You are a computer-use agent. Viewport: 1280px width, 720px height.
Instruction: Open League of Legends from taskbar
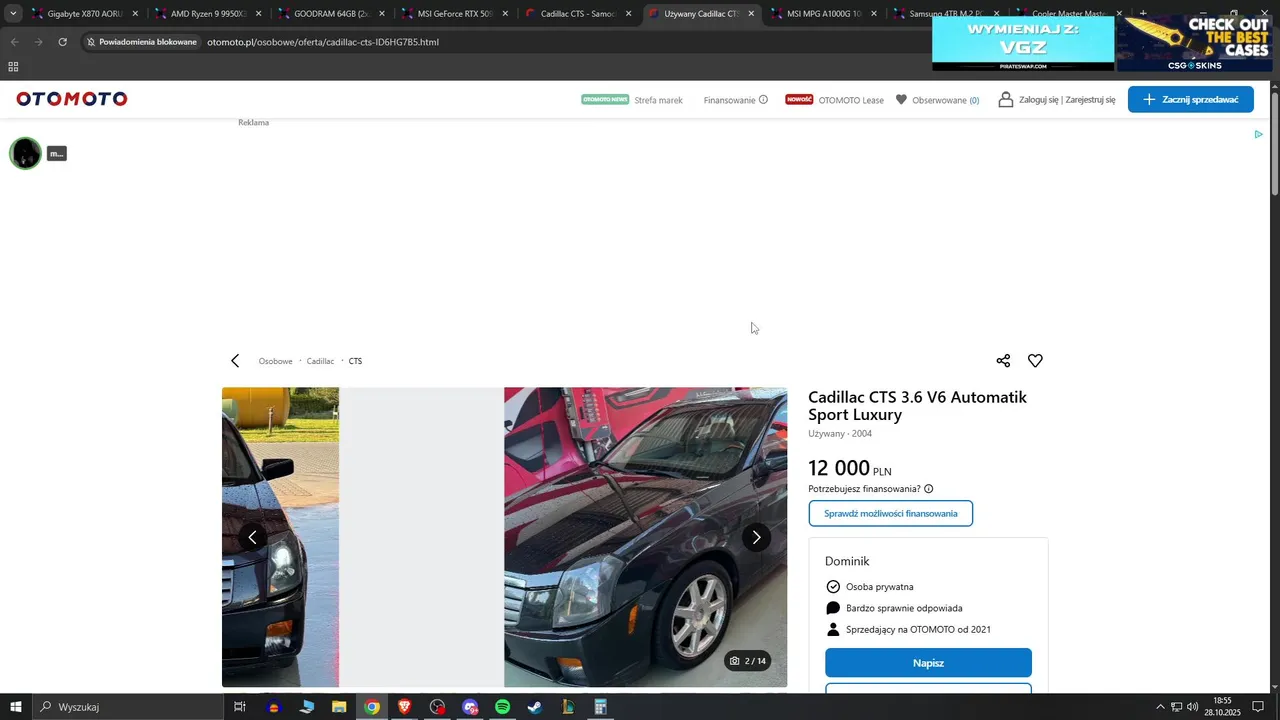[x=568, y=707]
